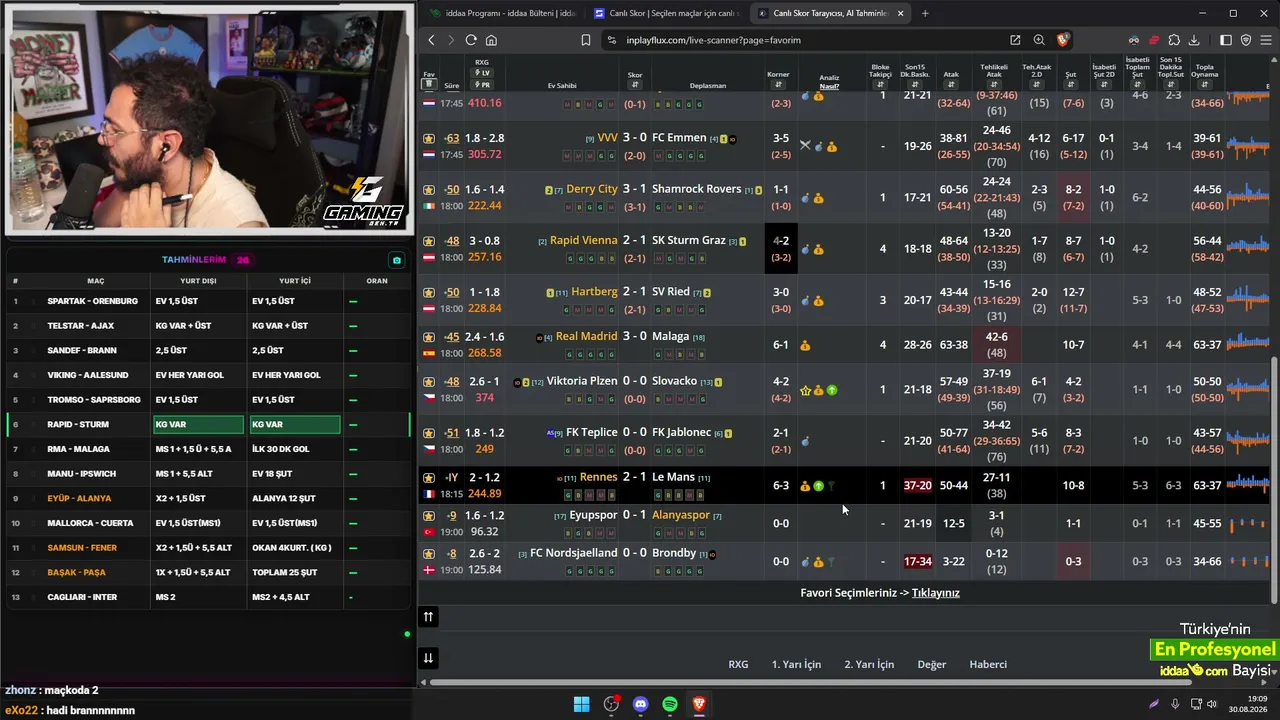Click the green up-arrow icon for Rennes
The image size is (1280, 720).
pyautogui.click(x=818, y=486)
